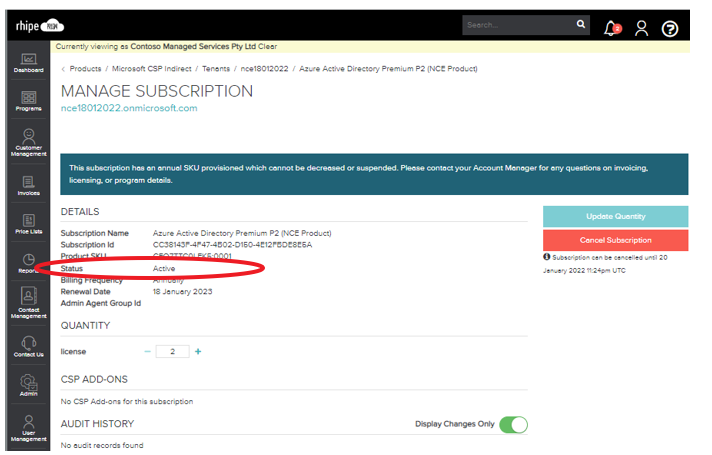Image resolution: width=712 pixels, height=455 pixels.
Task: Open the user profile icon
Action: (641, 28)
